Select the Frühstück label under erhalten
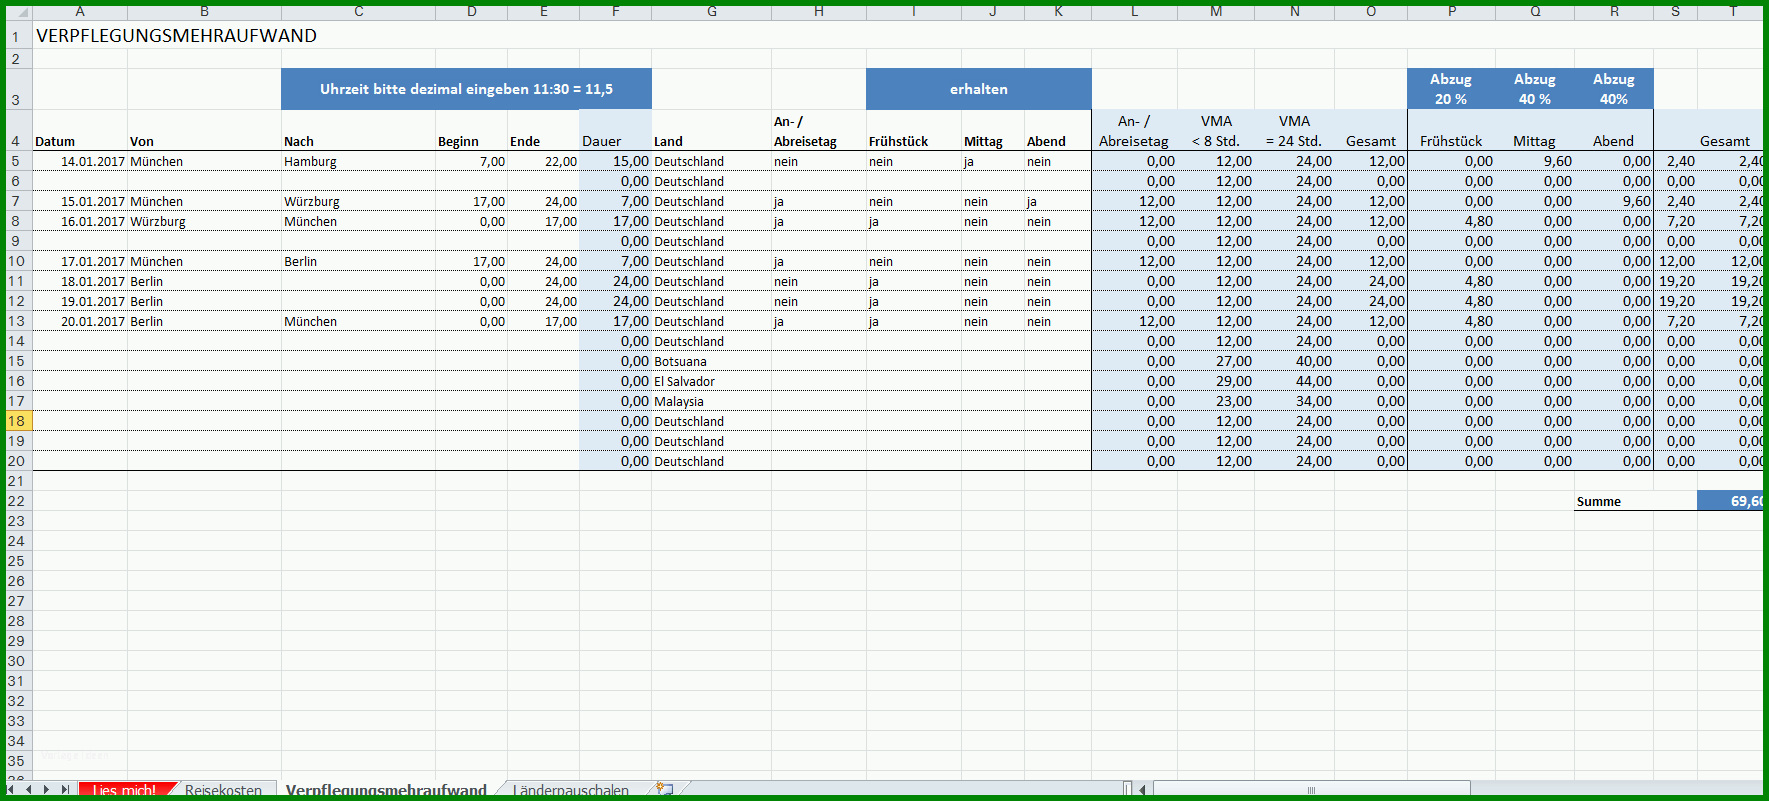This screenshot has width=1769, height=801. coord(898,141)
